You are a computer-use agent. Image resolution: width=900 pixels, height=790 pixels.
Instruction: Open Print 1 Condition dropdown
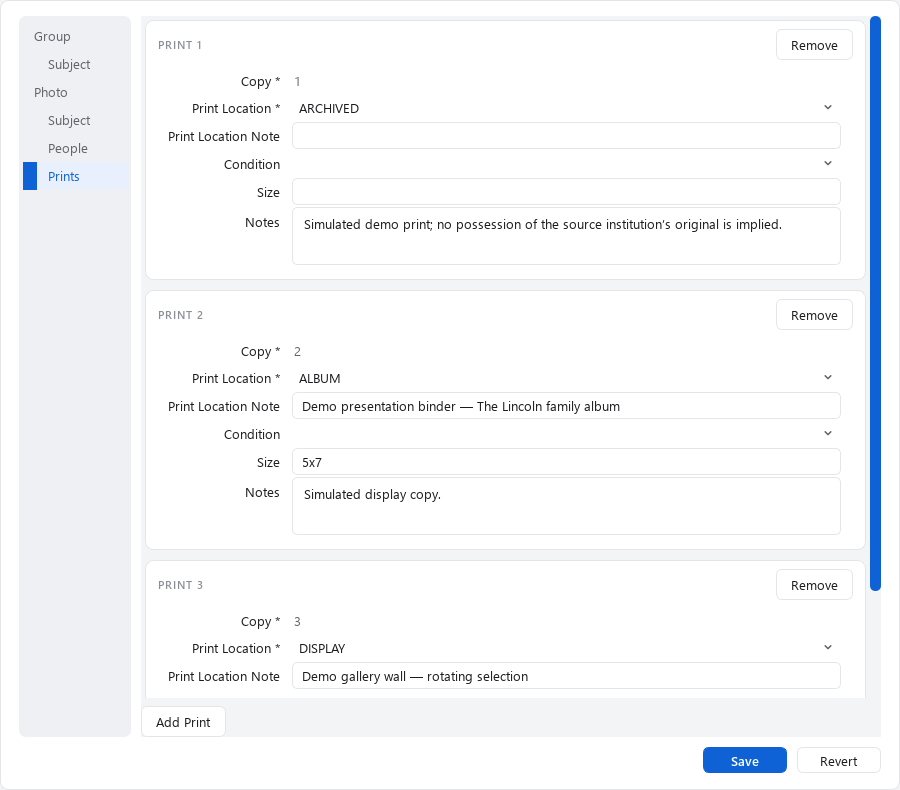566,164
